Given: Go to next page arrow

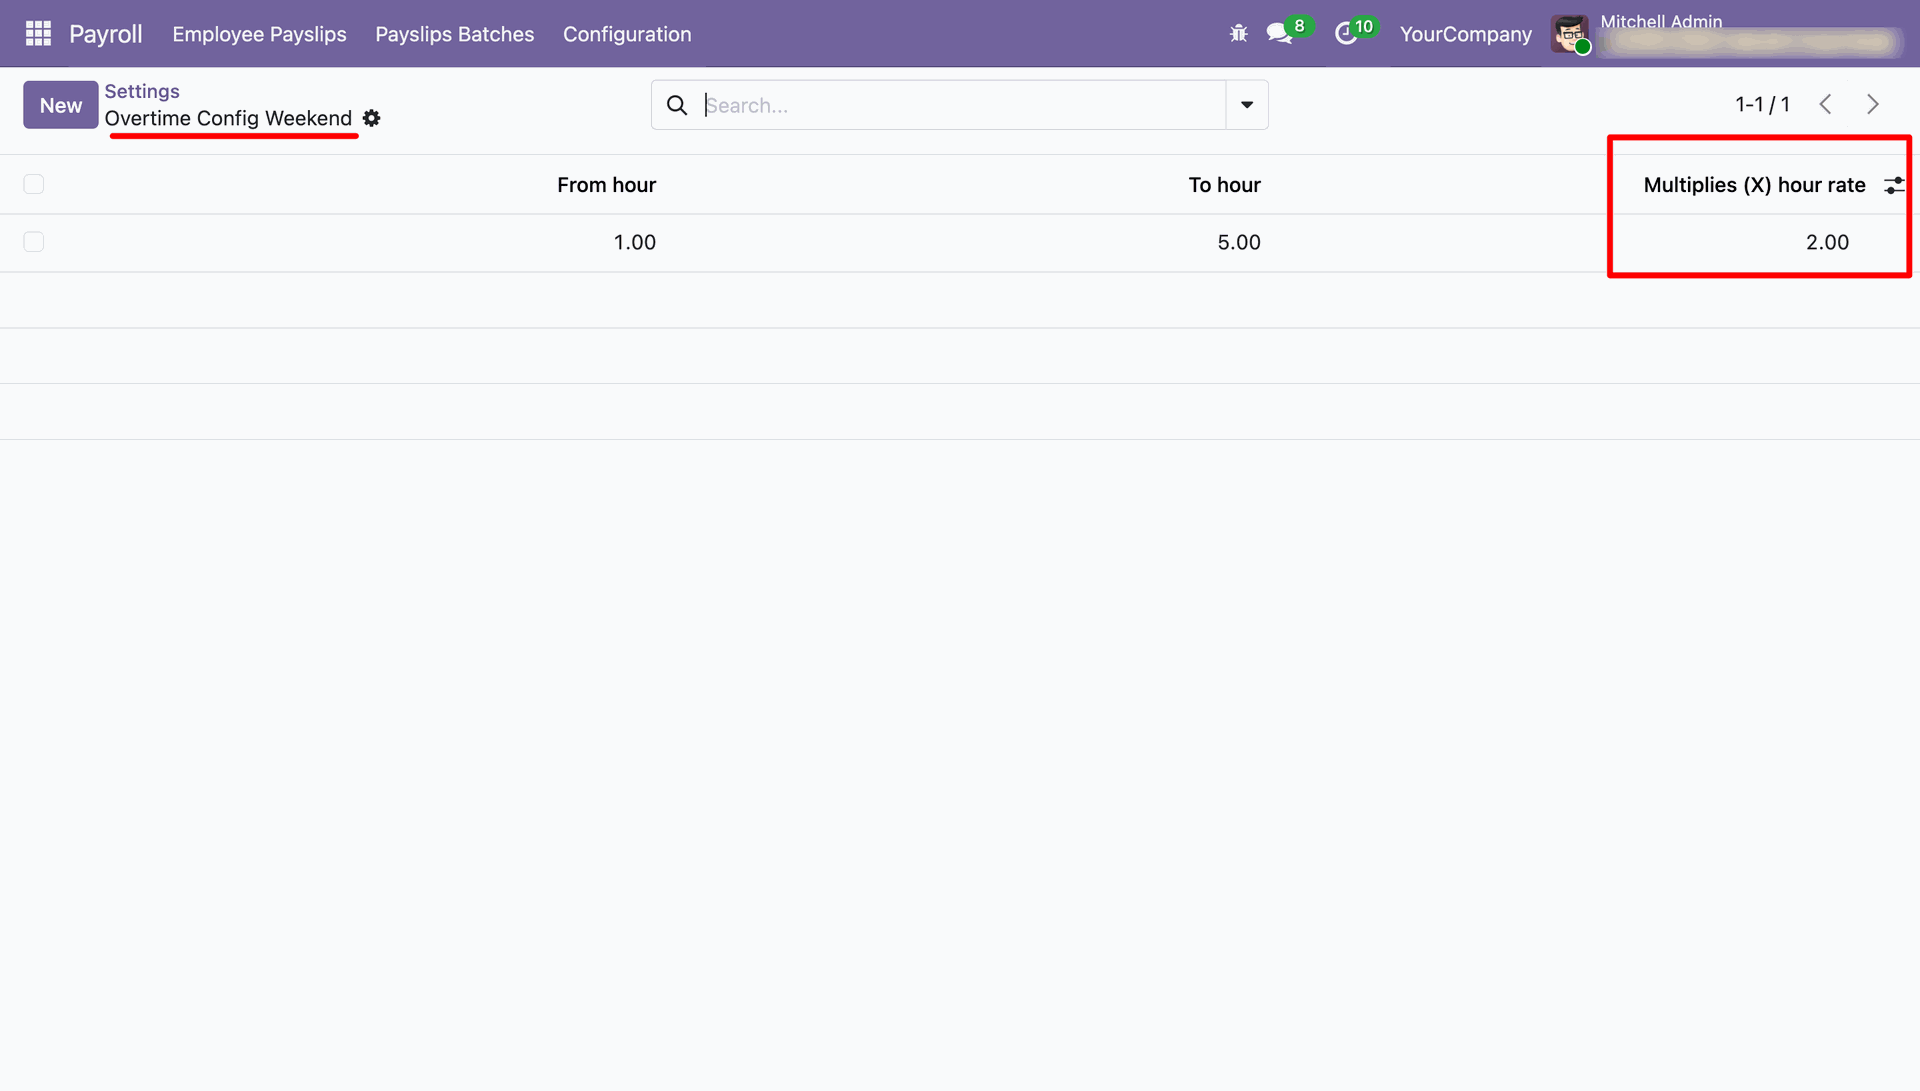Looking at the screenshot, I should (x=1873, y=104).
